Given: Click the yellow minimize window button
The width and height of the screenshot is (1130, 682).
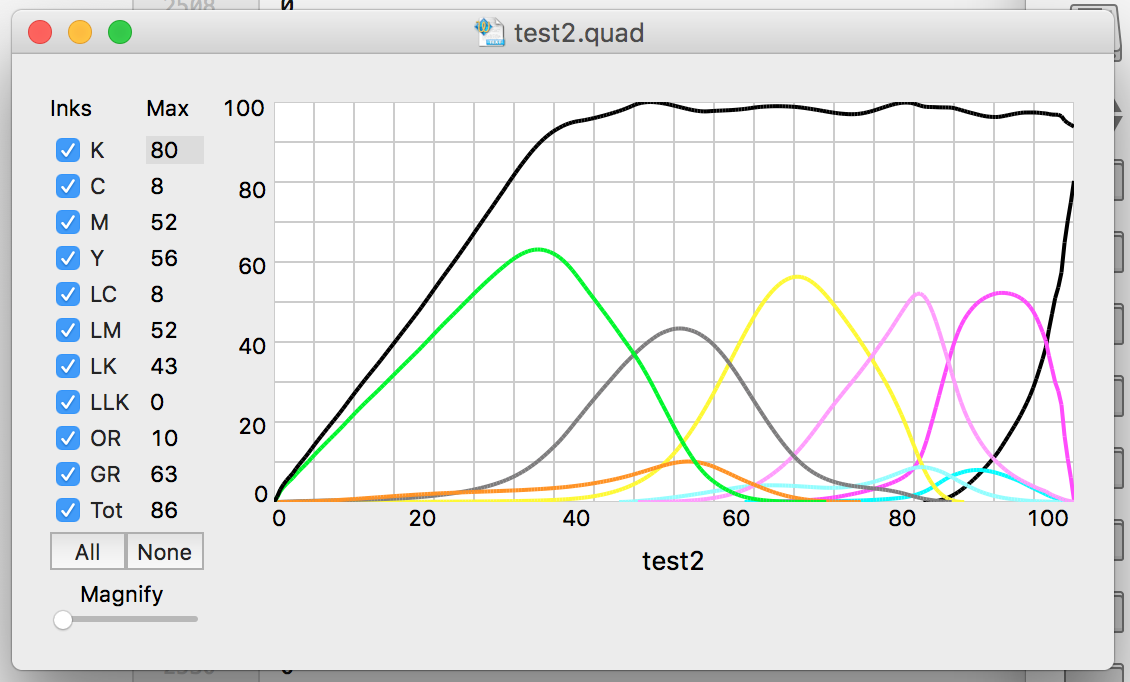Looking at the screenshot, I should 80,33.
